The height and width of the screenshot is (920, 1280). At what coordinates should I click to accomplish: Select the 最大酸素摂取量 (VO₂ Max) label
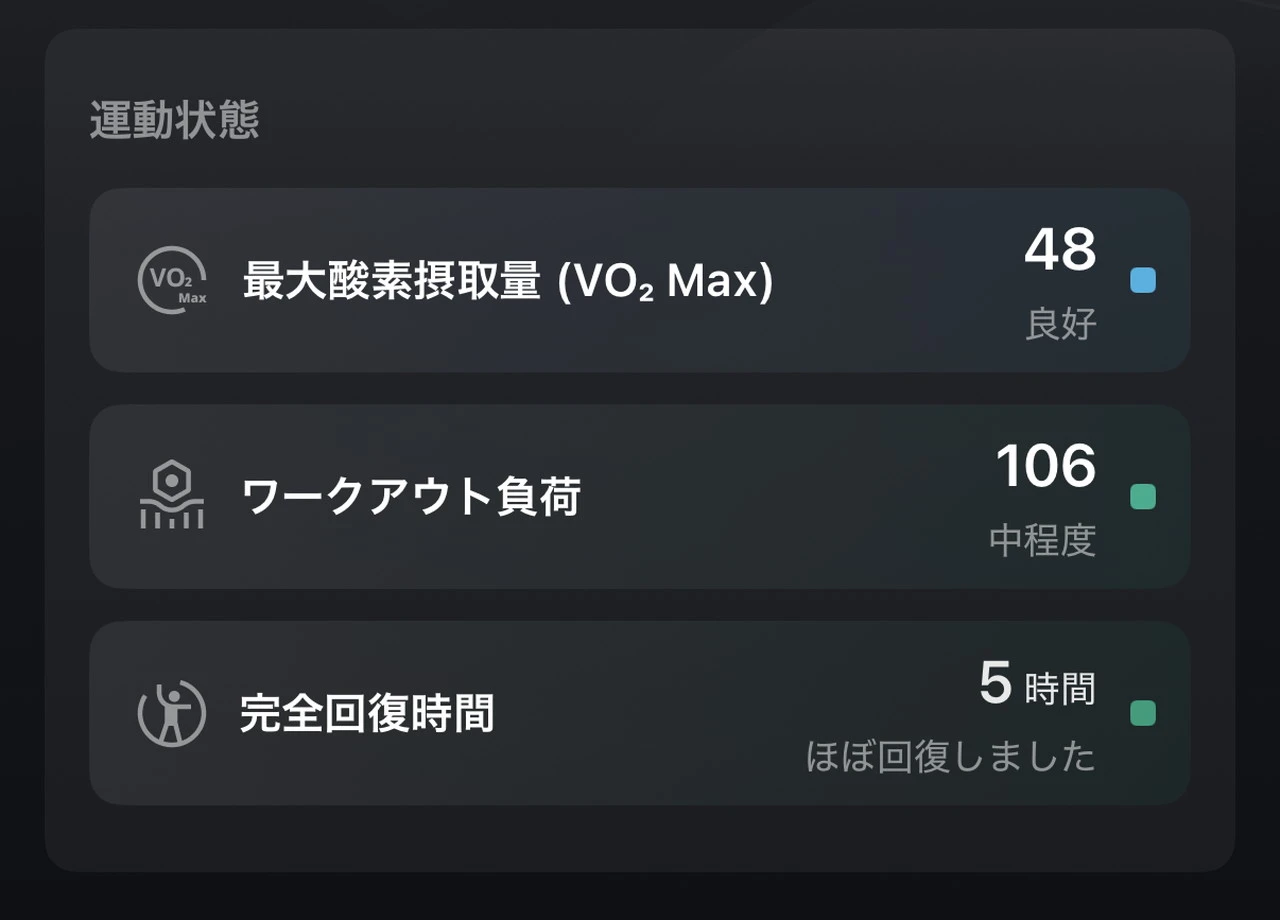pos(508,283)
